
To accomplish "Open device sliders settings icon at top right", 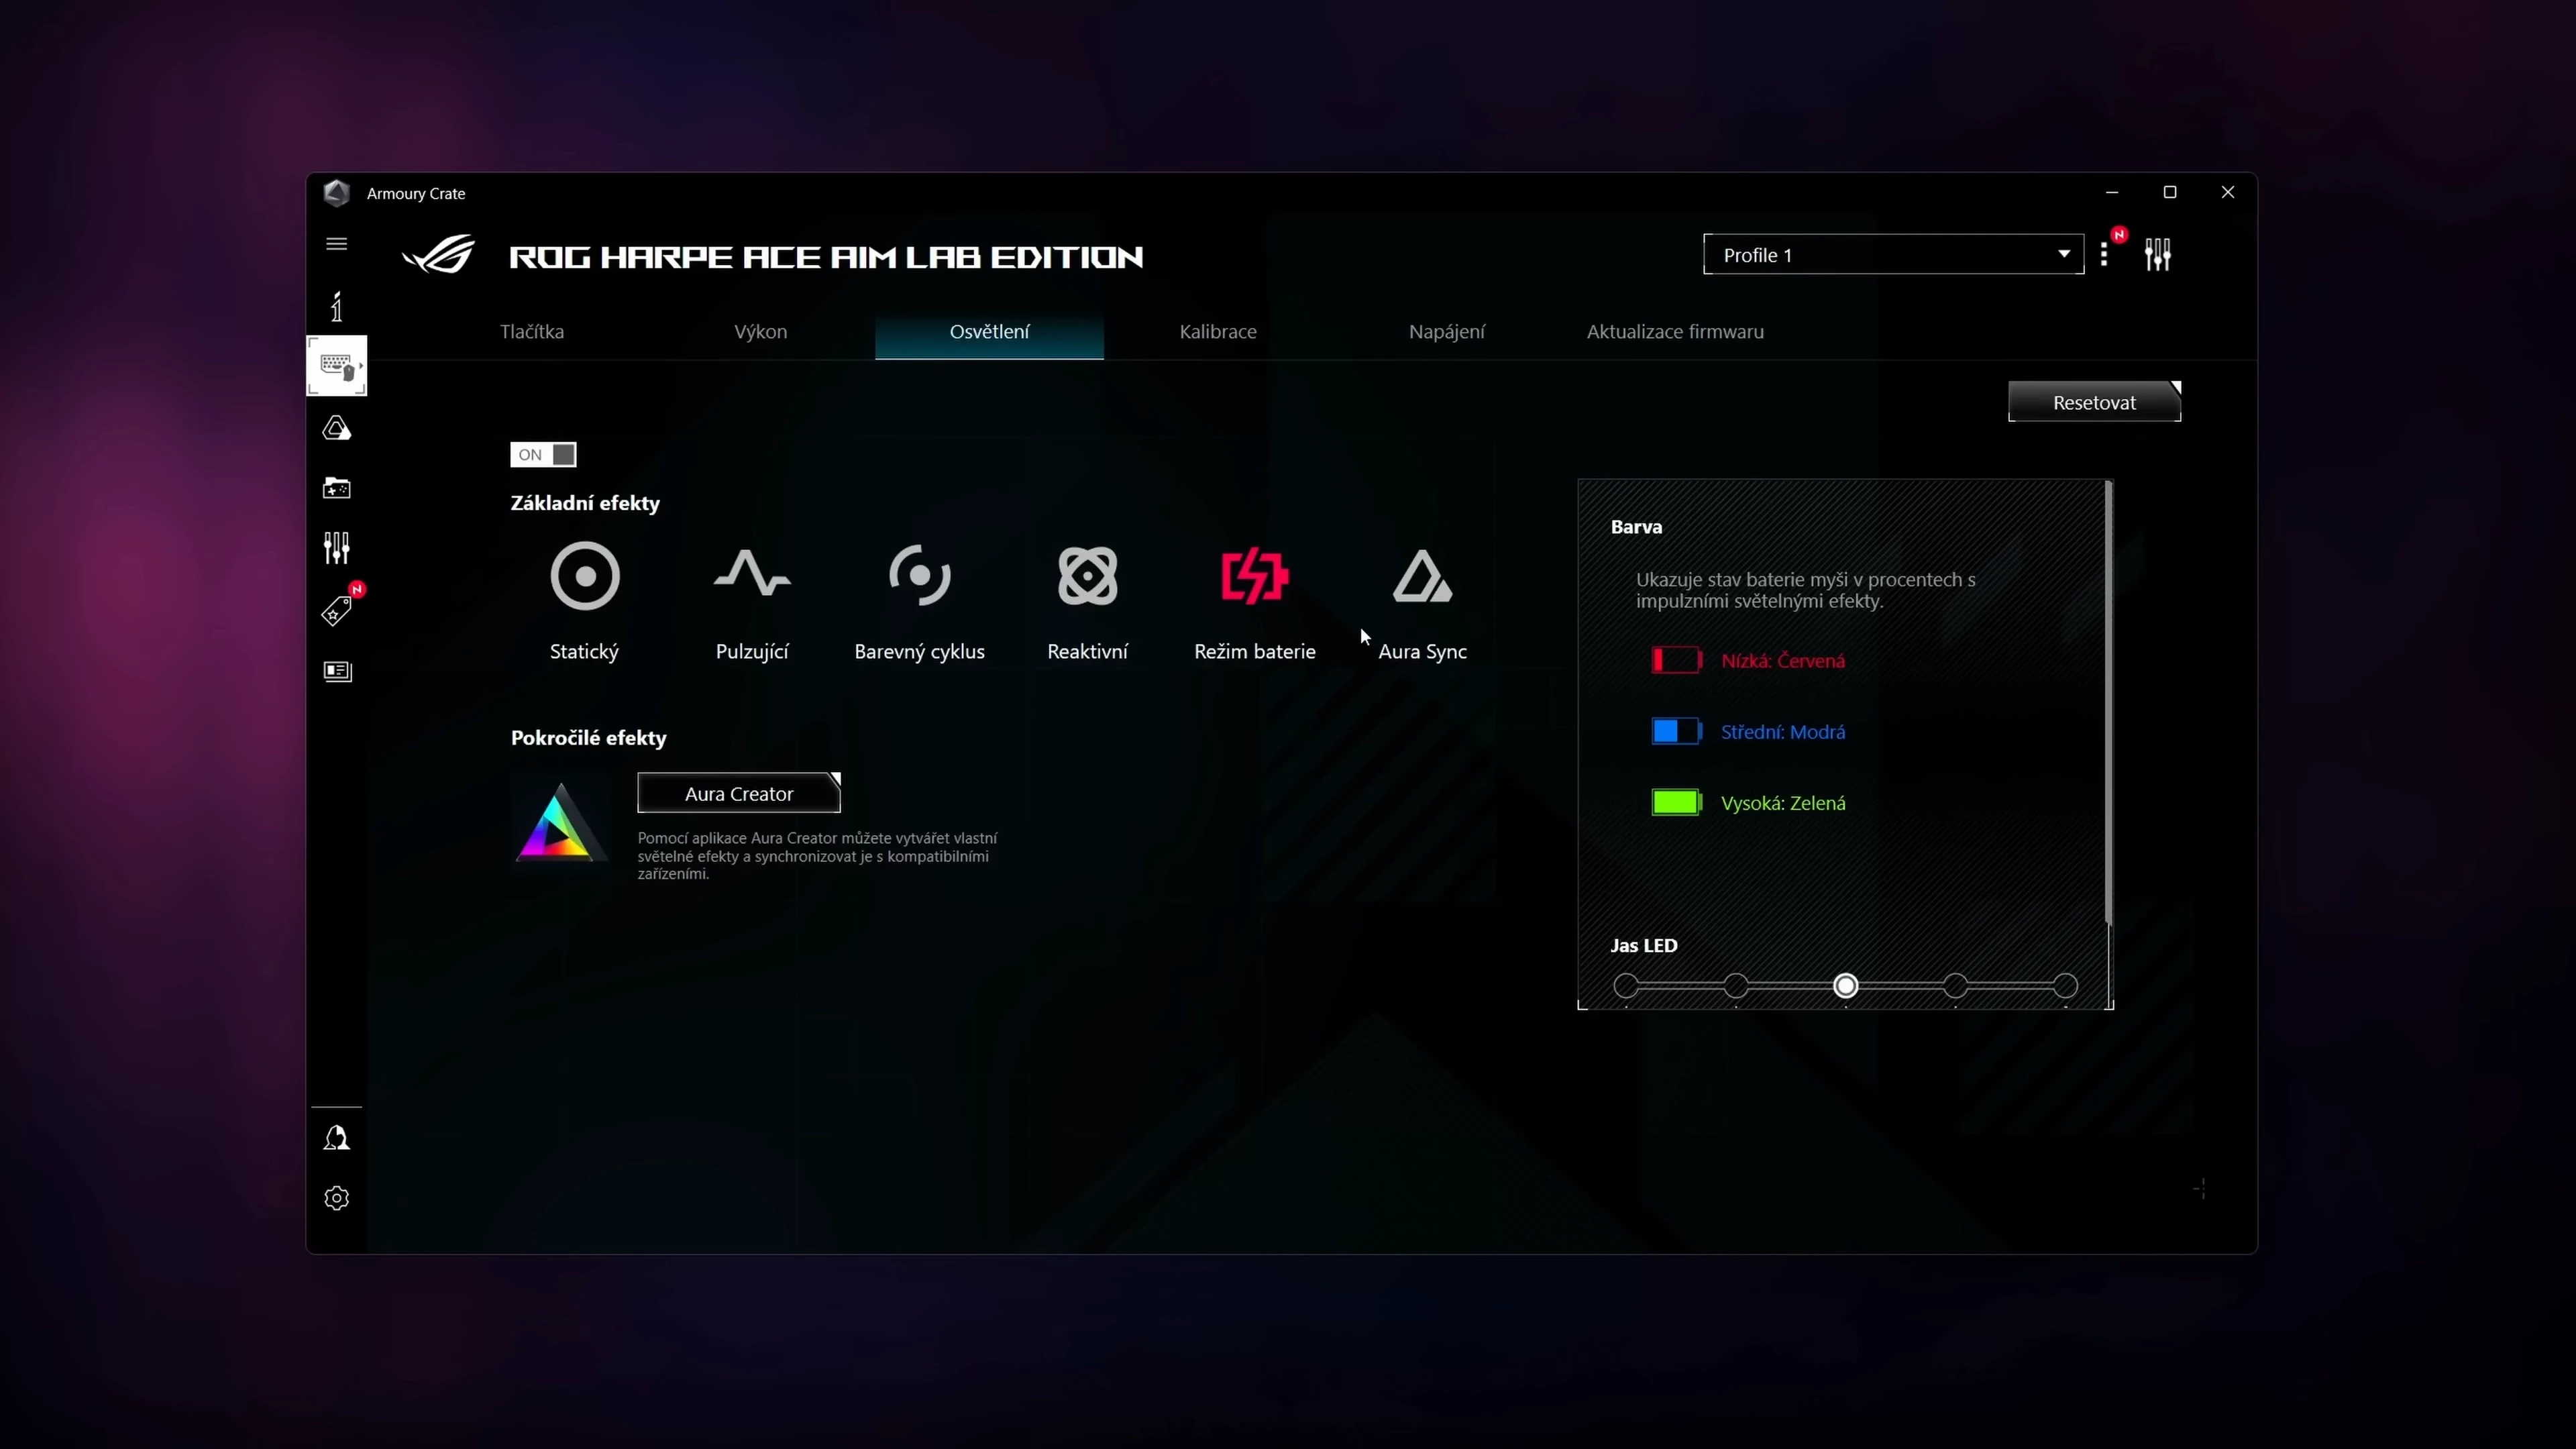I will [x=2157, y=254].
